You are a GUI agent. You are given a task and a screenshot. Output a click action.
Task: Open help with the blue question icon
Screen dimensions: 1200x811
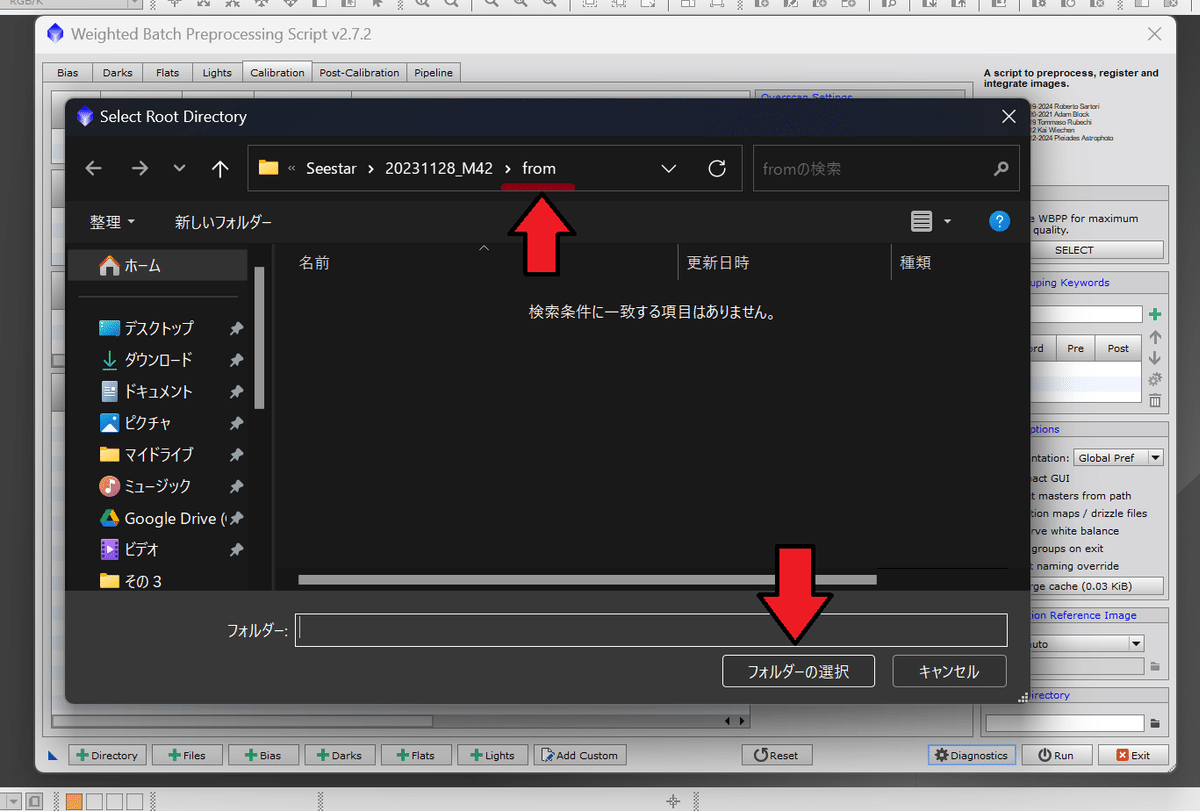click(x=999, y=222)
